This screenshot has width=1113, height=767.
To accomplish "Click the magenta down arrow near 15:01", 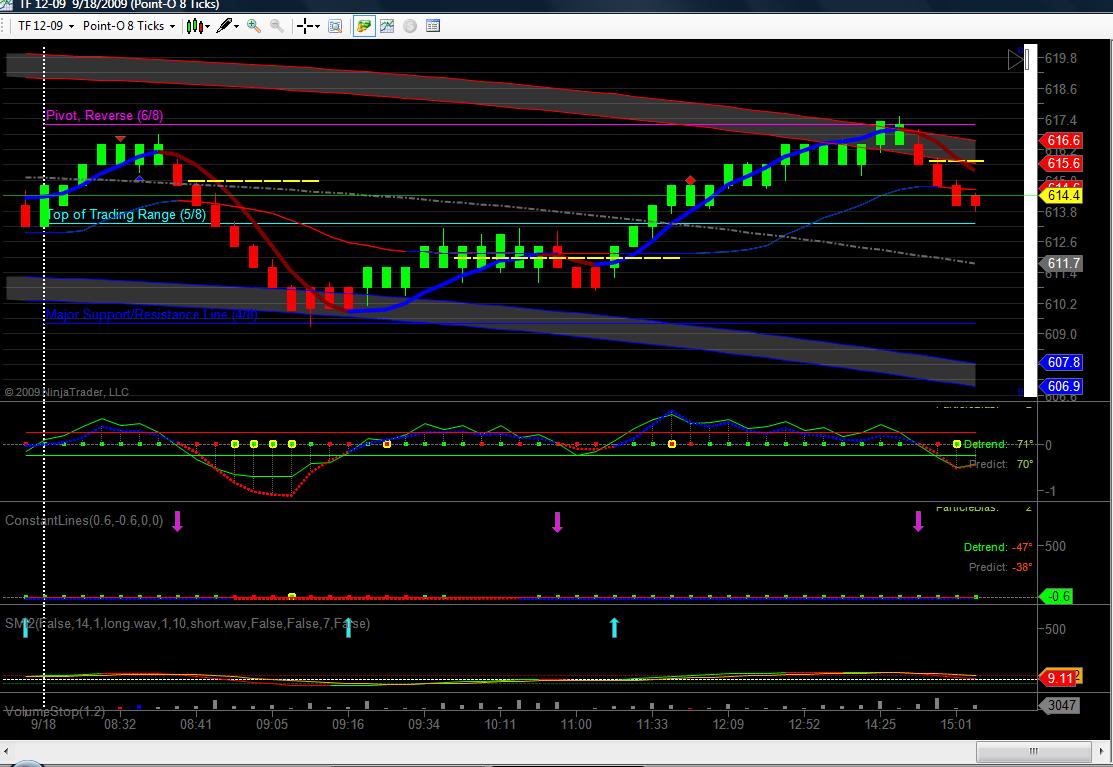I will pos(918,522).
